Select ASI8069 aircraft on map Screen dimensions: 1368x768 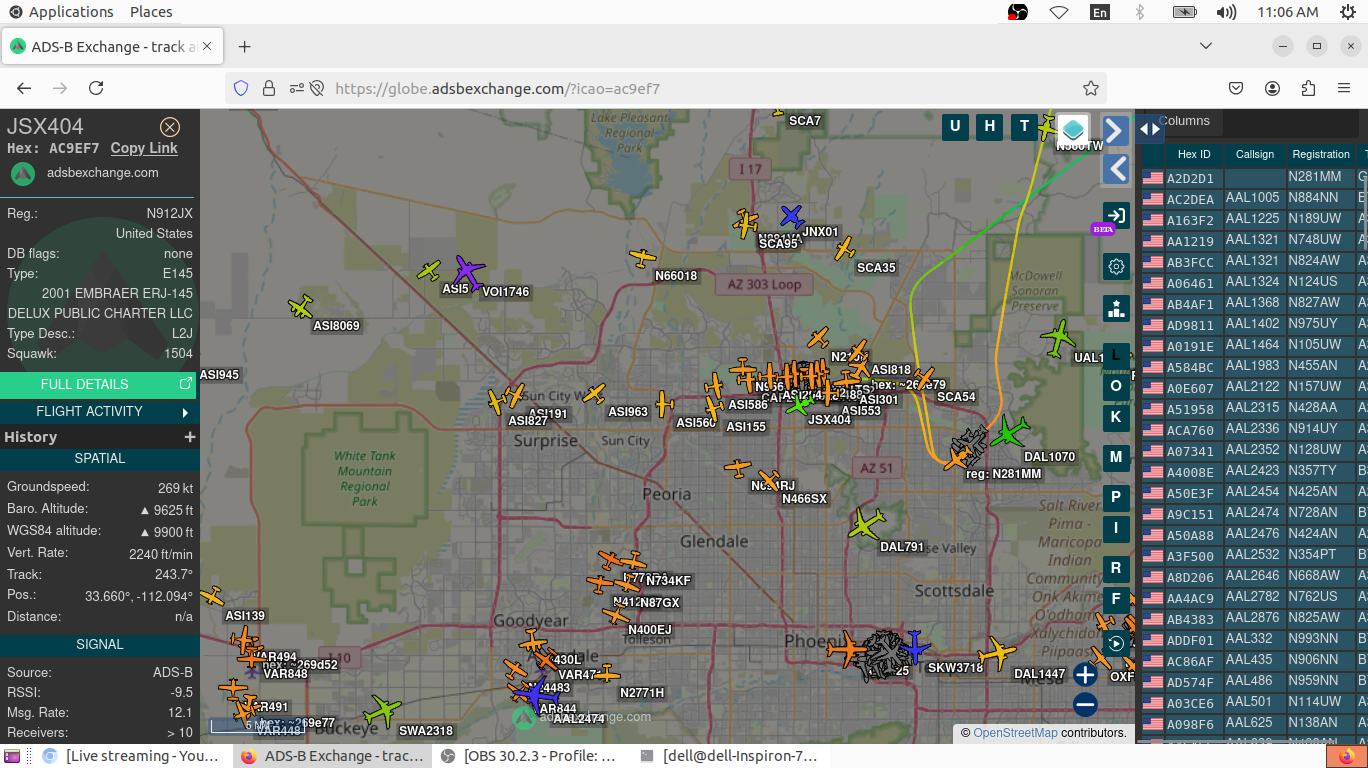(300, 306)
